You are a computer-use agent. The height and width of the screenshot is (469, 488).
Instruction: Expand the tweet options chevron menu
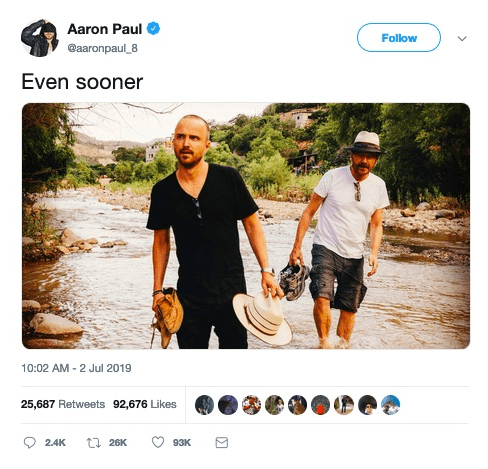tap(462, 38)
